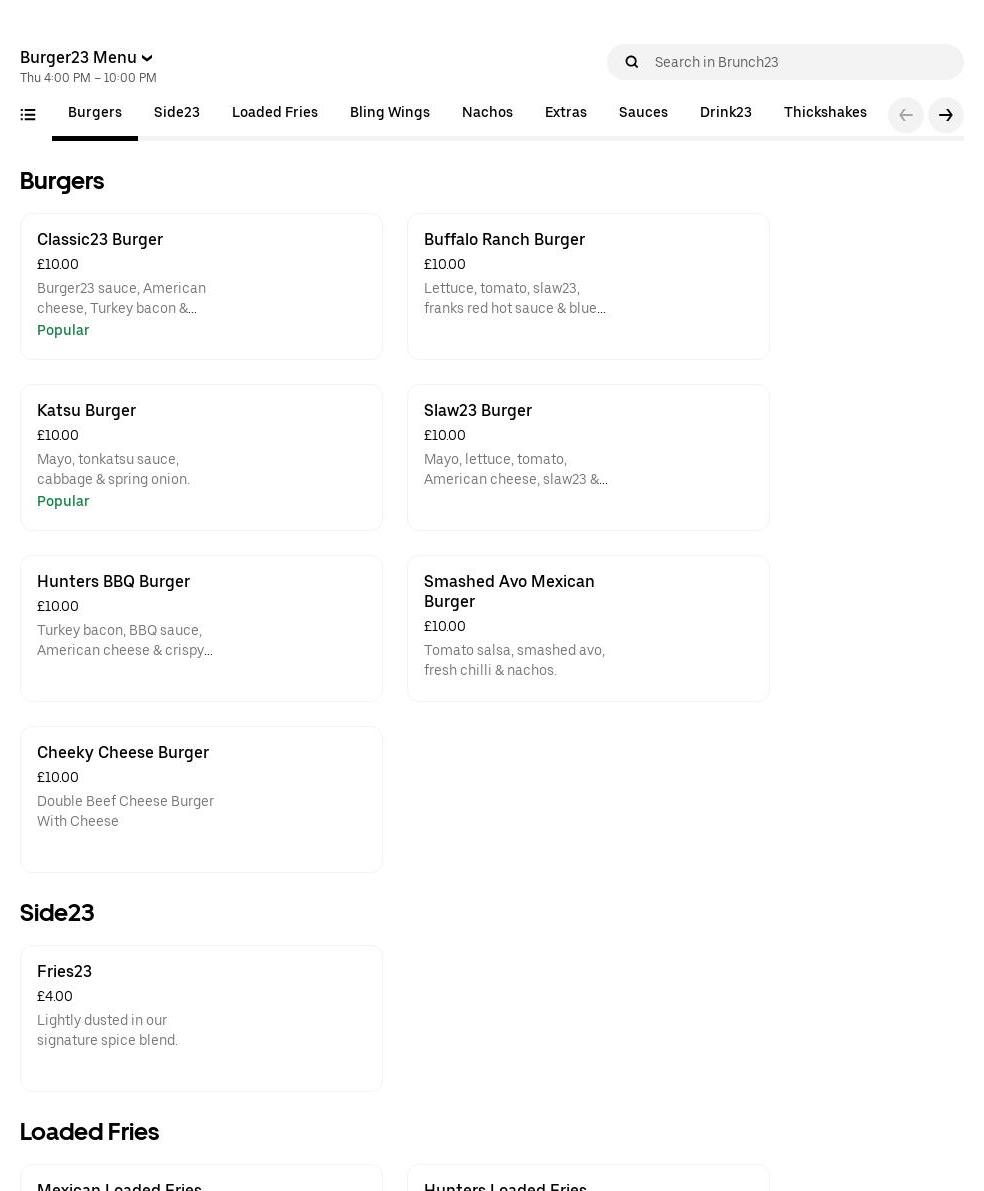The height and width of the screenshot is (1191, 984).
Task: View the Thickshakes tab
Action: coord(825,113)
